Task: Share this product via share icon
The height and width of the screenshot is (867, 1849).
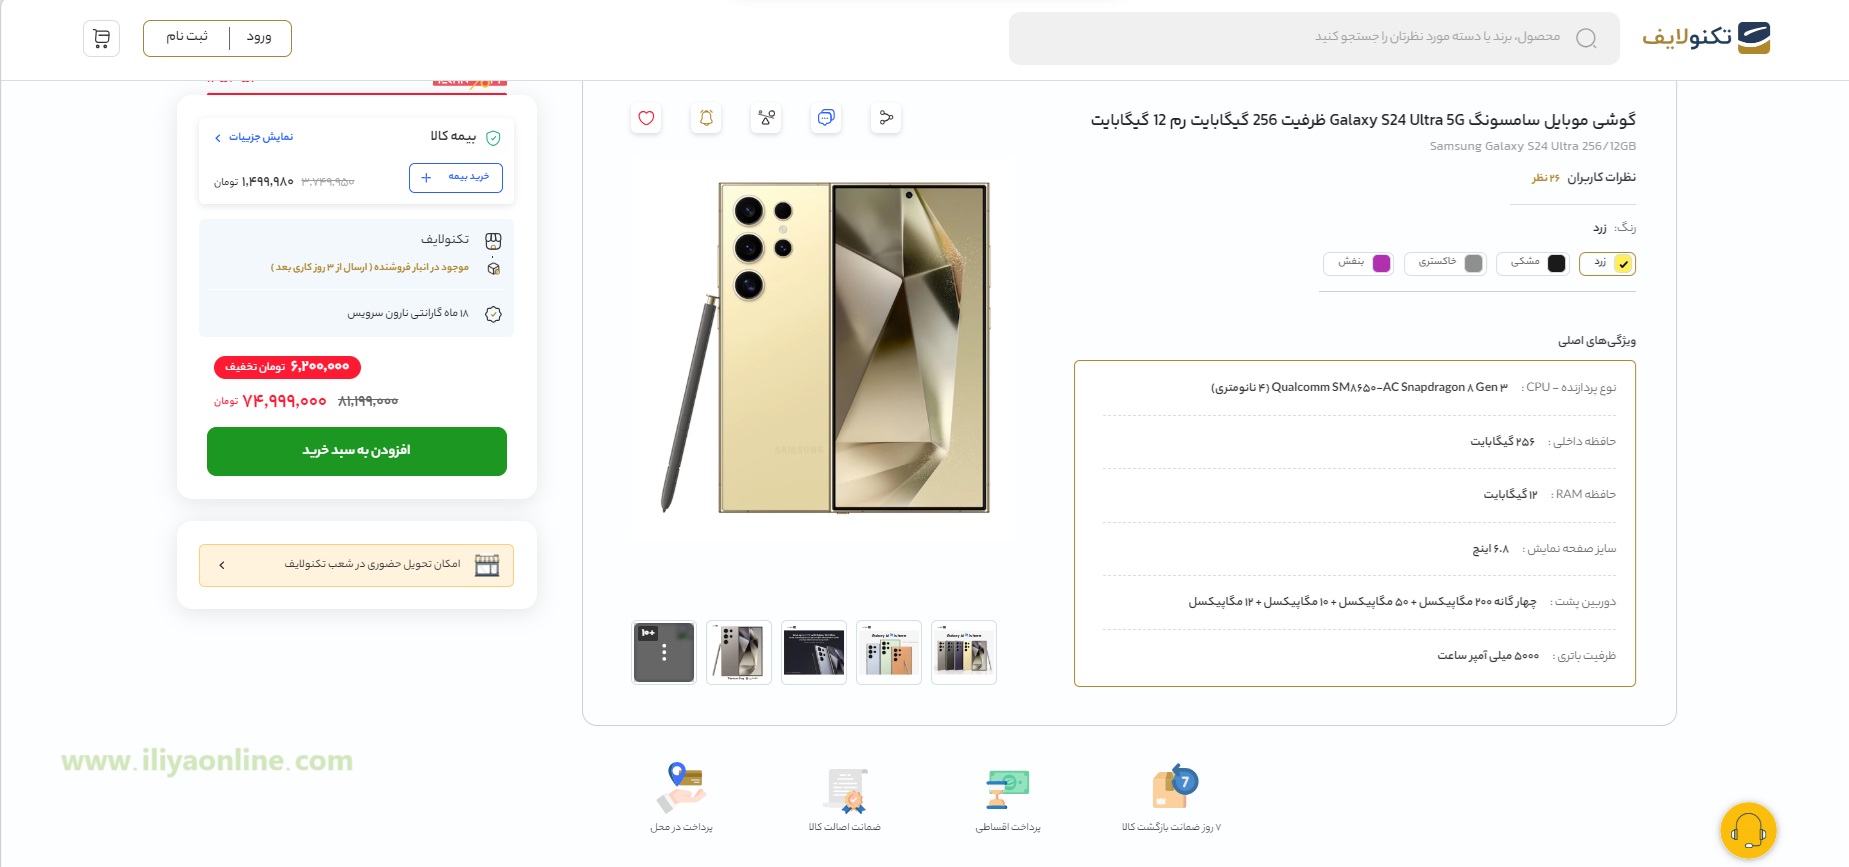Action: (x=886, y=118)
